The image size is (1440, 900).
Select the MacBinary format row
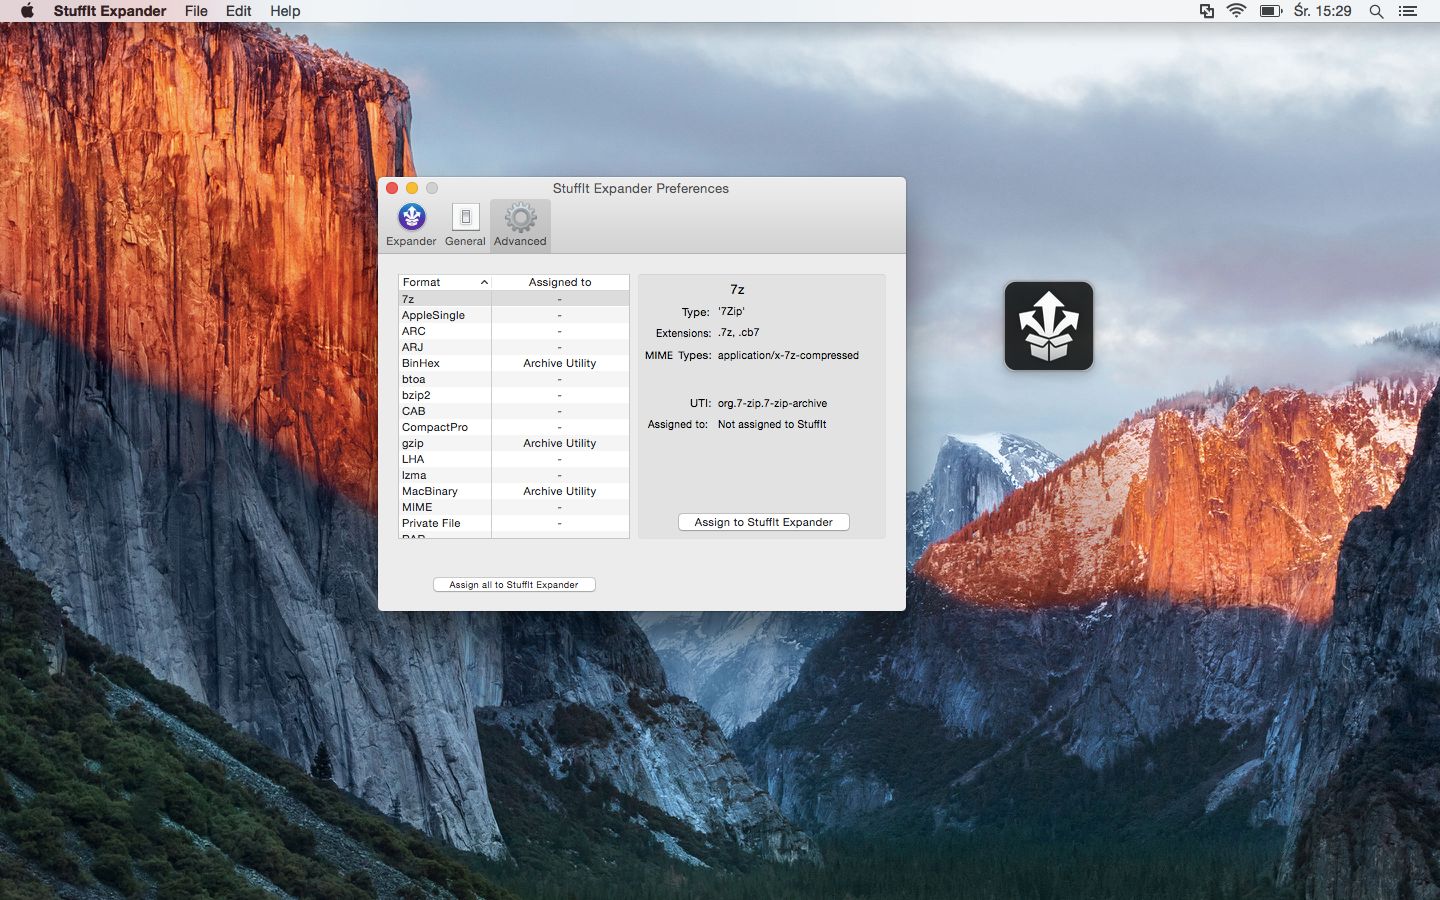click(514, 491)
